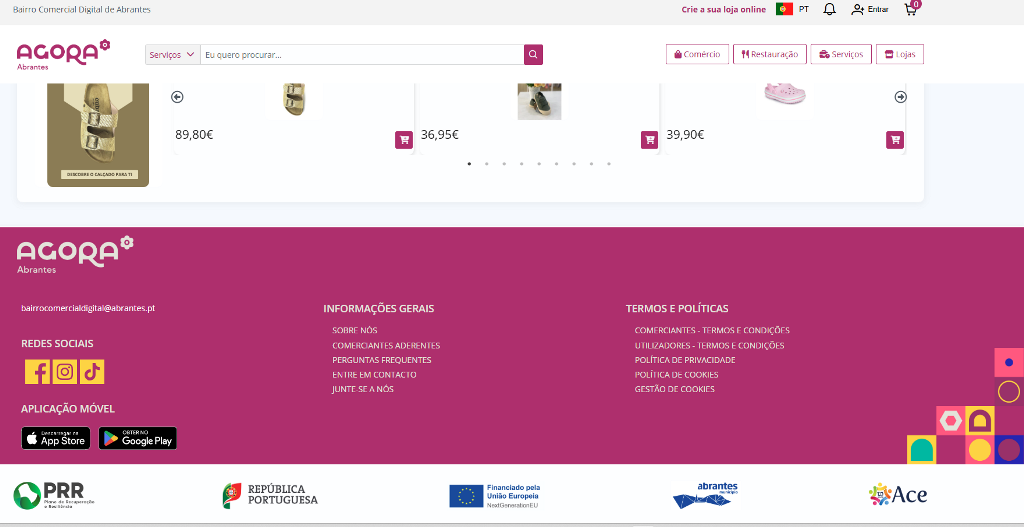Select the first carousel pagination dot

click(x=469, y=163)
